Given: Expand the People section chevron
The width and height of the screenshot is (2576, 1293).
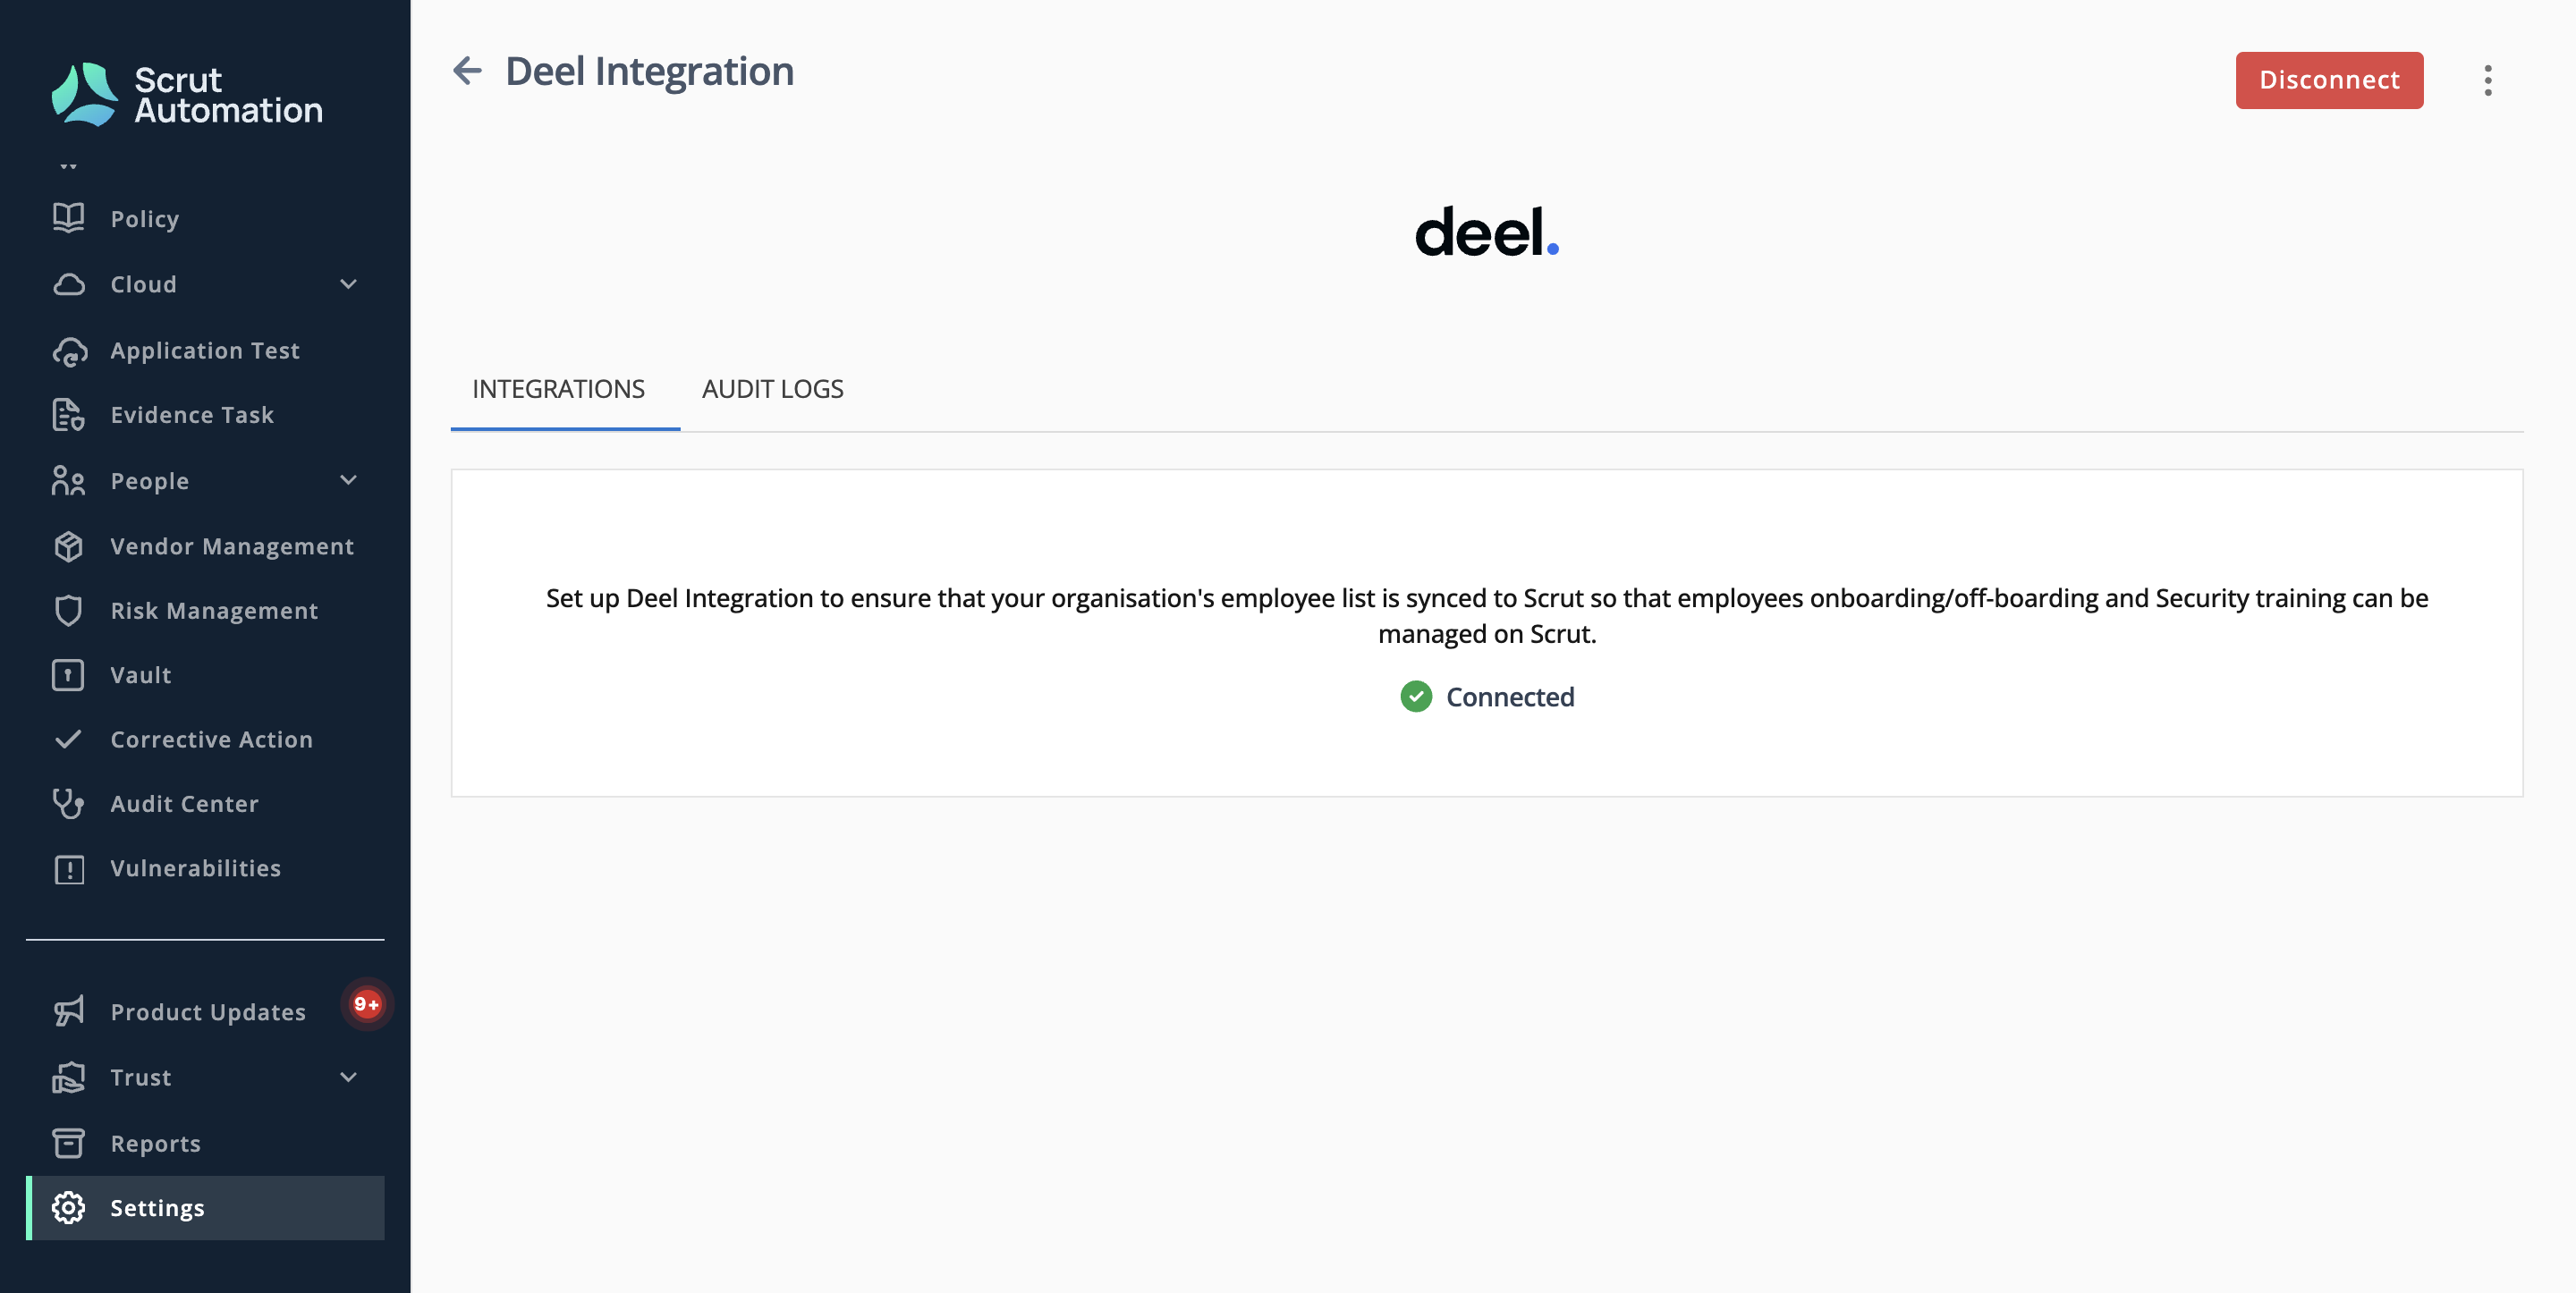Looking at the screenshot, I should [348, 480].
